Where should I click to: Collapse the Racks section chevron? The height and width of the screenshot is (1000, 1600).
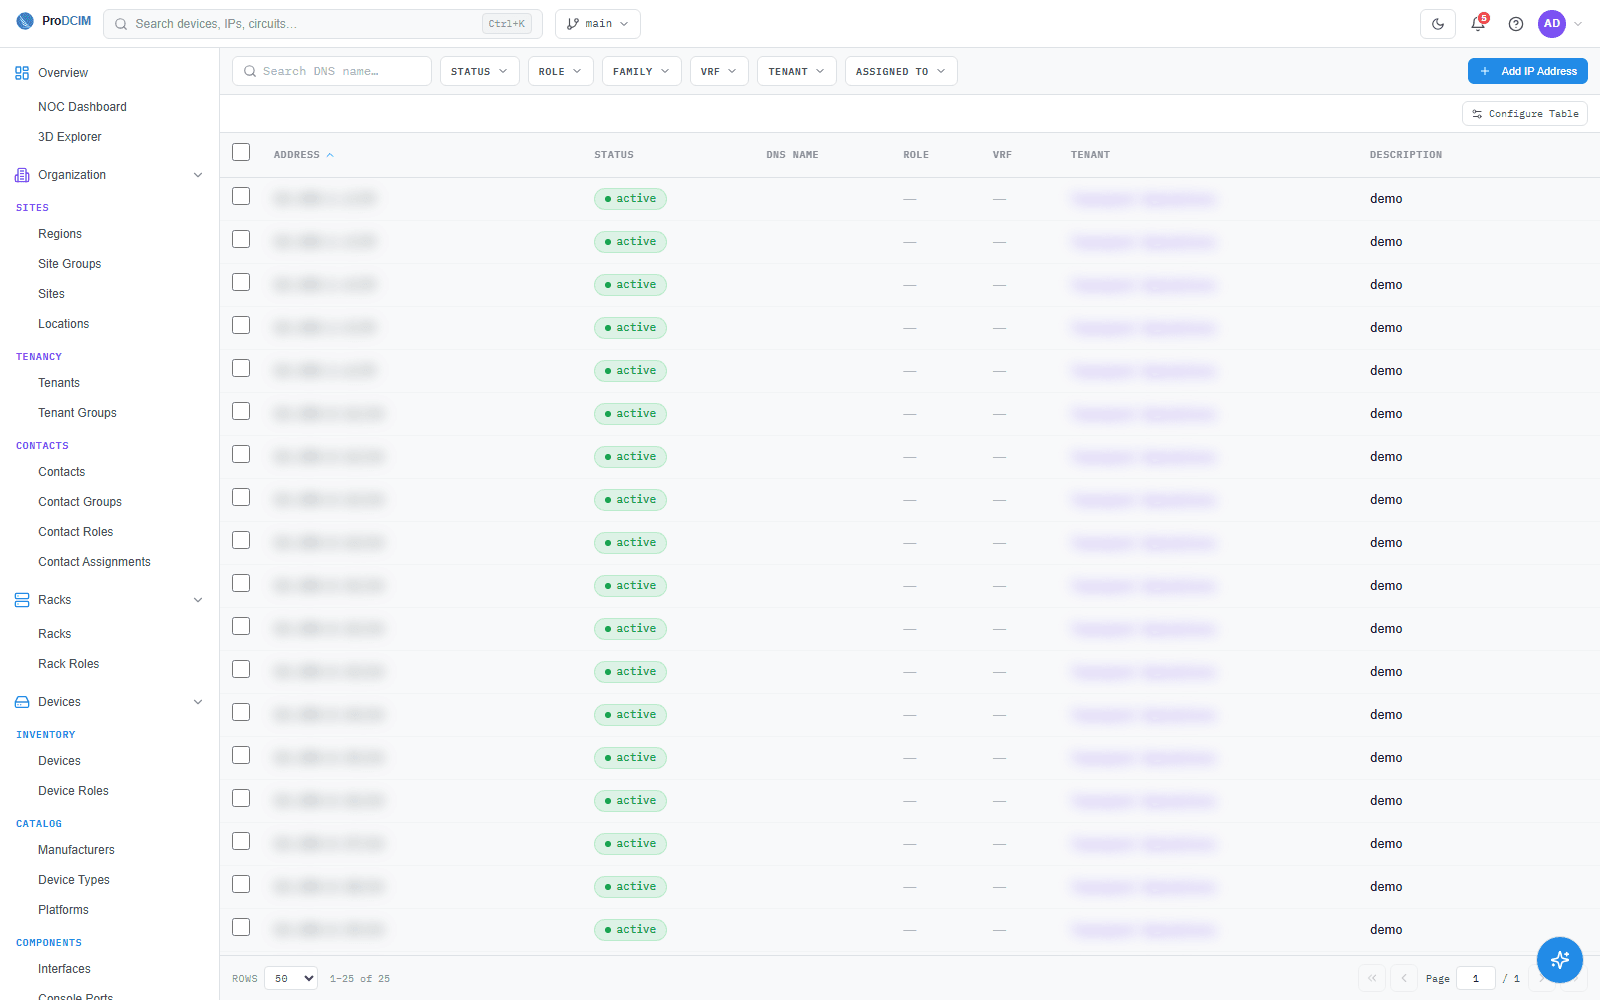click(198, 600)
